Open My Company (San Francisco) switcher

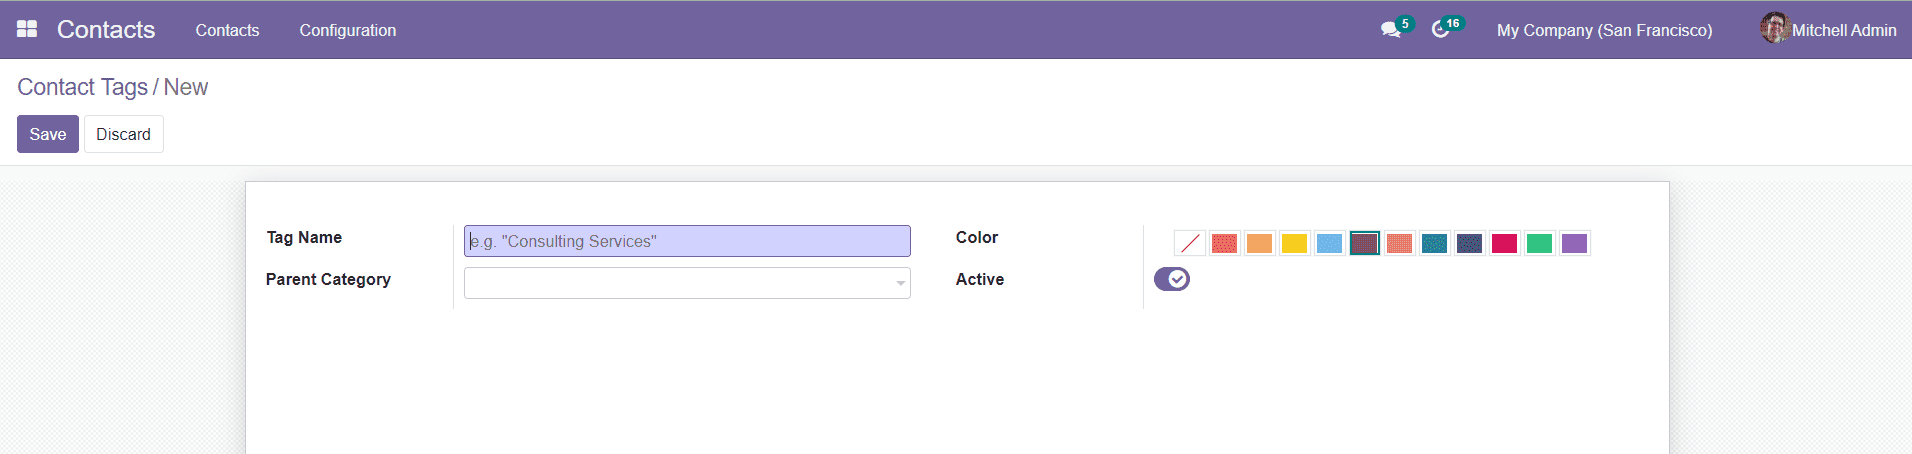click(x=1604, y=30)
